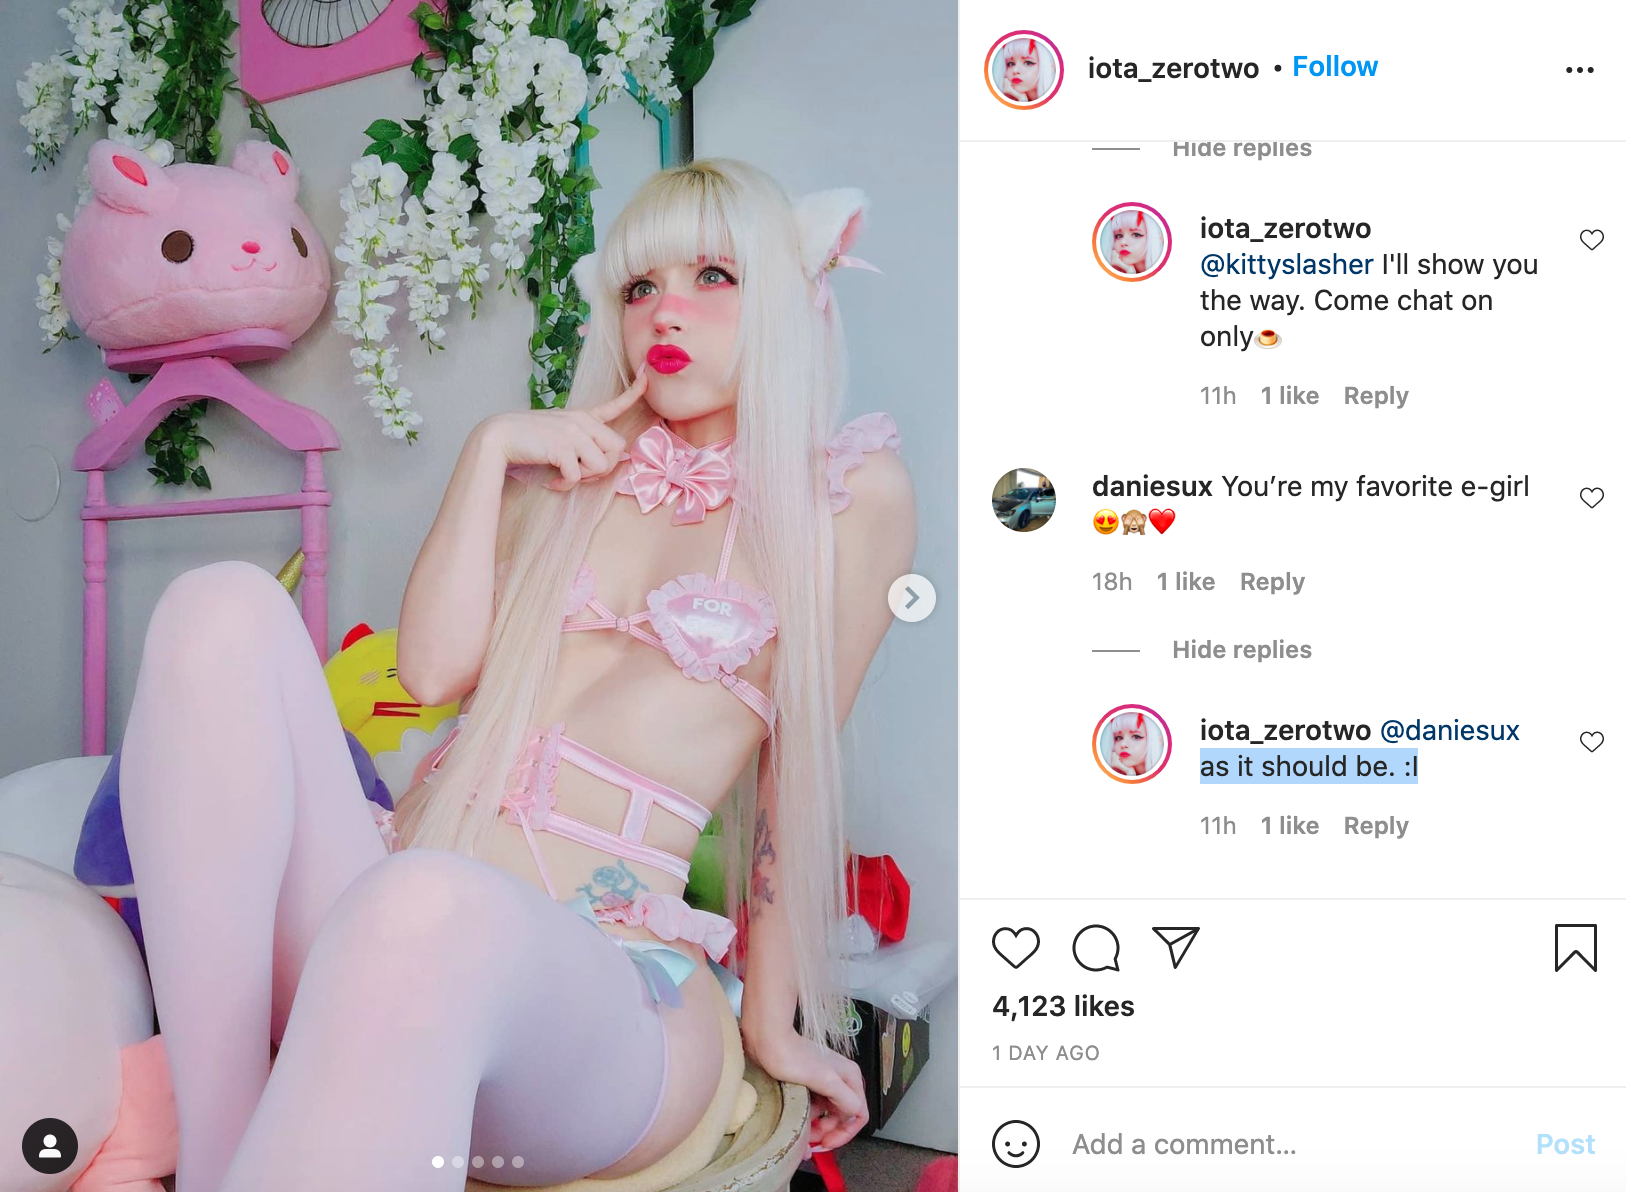Screen dimensions: 1626x1192
Task: Open the comment speech bubble icon
Action: pos(1096,948)
